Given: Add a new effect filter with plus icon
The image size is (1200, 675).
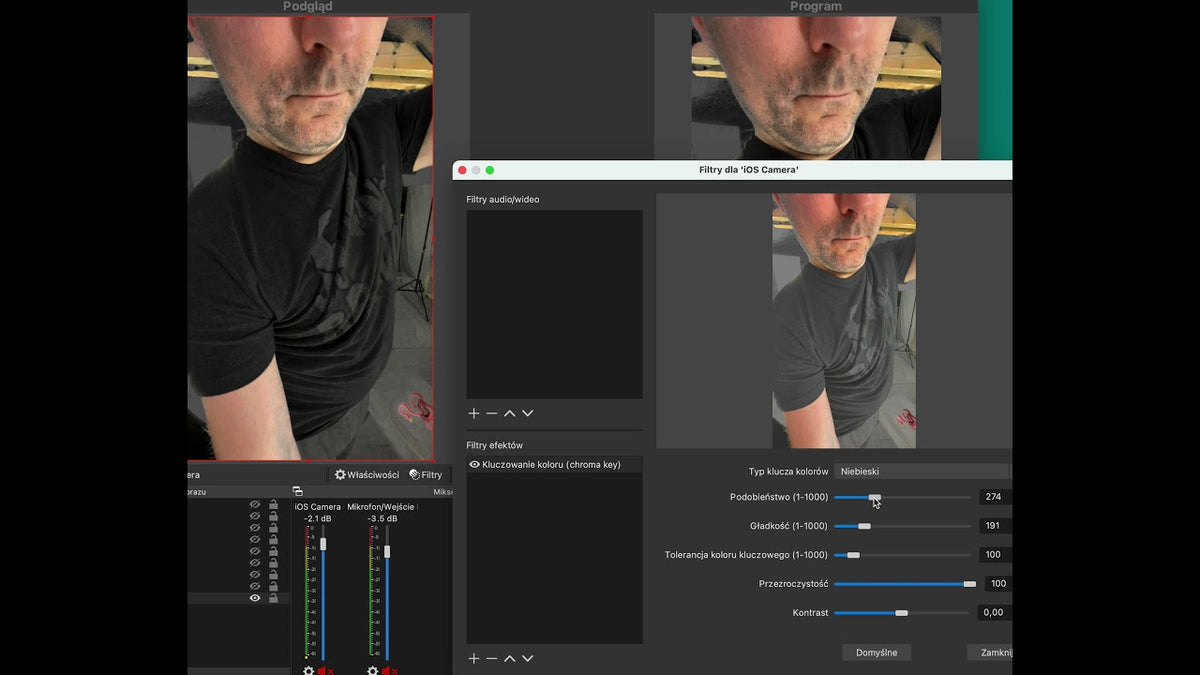Looking at the screenshot, I should tap(474, 658).
